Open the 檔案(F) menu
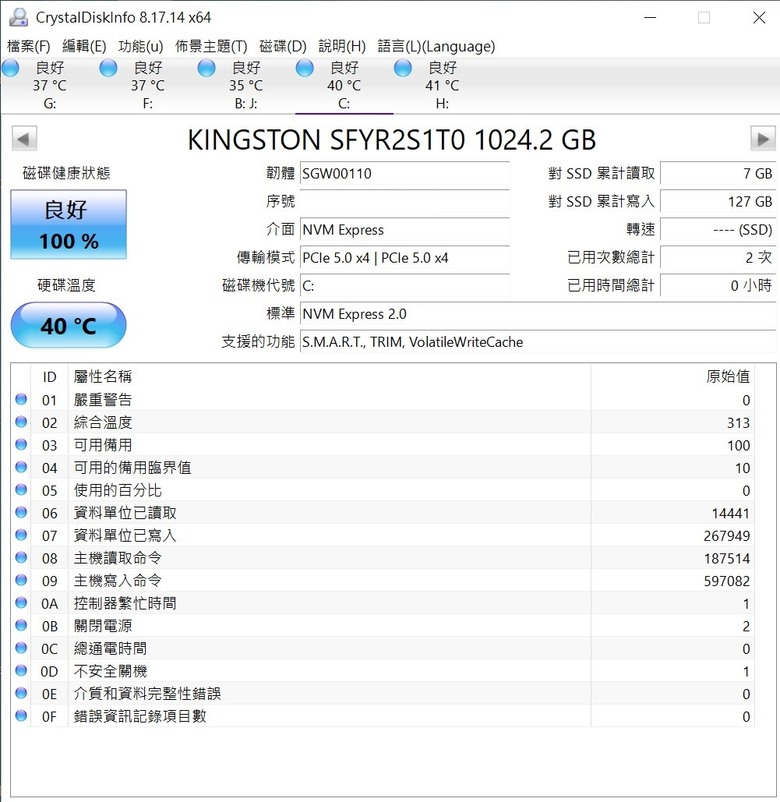Screen dimensions: 780x802 tap(29, 47)
